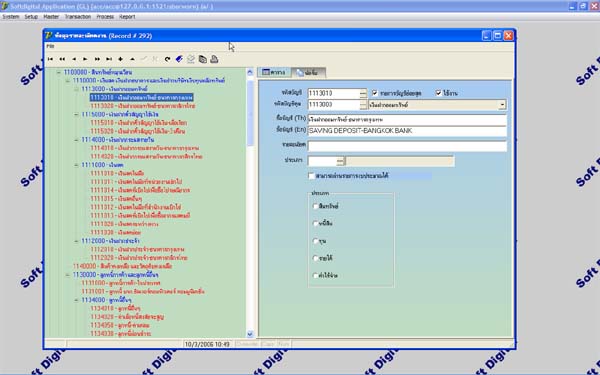Click the English name field SAVING DEPOSIT-BANGKOK BANK
600x375 pixels.
pos(407,131)
